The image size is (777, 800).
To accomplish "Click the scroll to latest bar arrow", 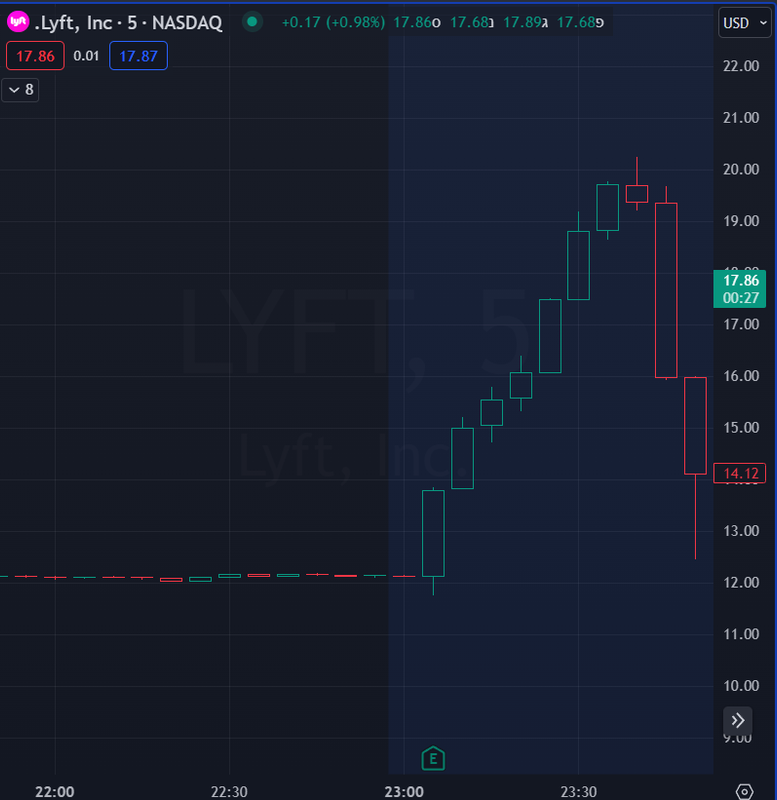I will pyautogui.click(x=738, y=720).
